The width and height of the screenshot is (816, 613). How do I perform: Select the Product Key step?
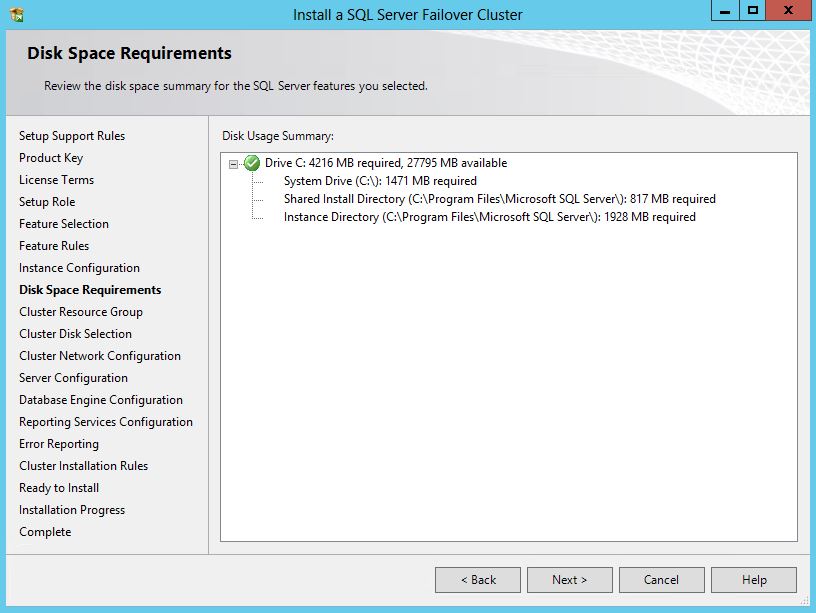click(51, 158)
